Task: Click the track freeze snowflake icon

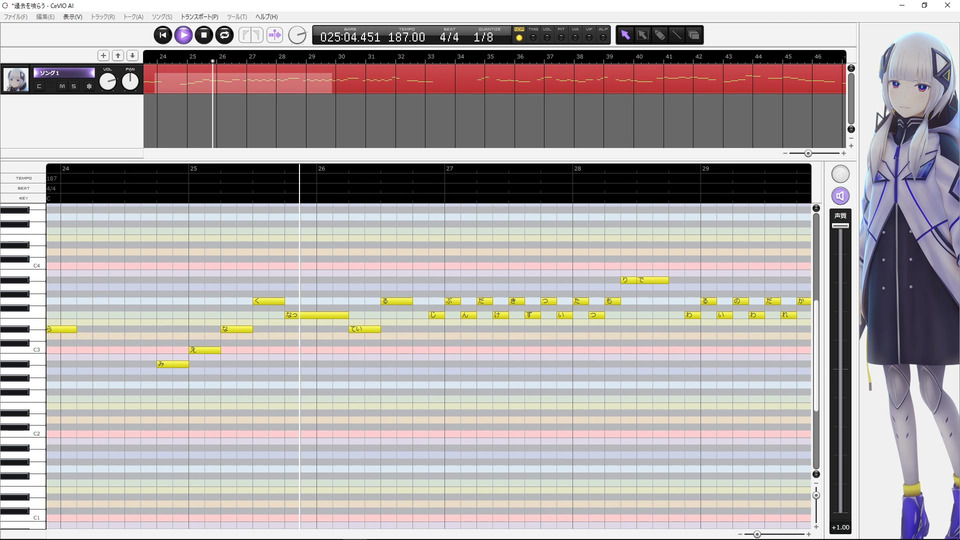Action: coord(88,86)
